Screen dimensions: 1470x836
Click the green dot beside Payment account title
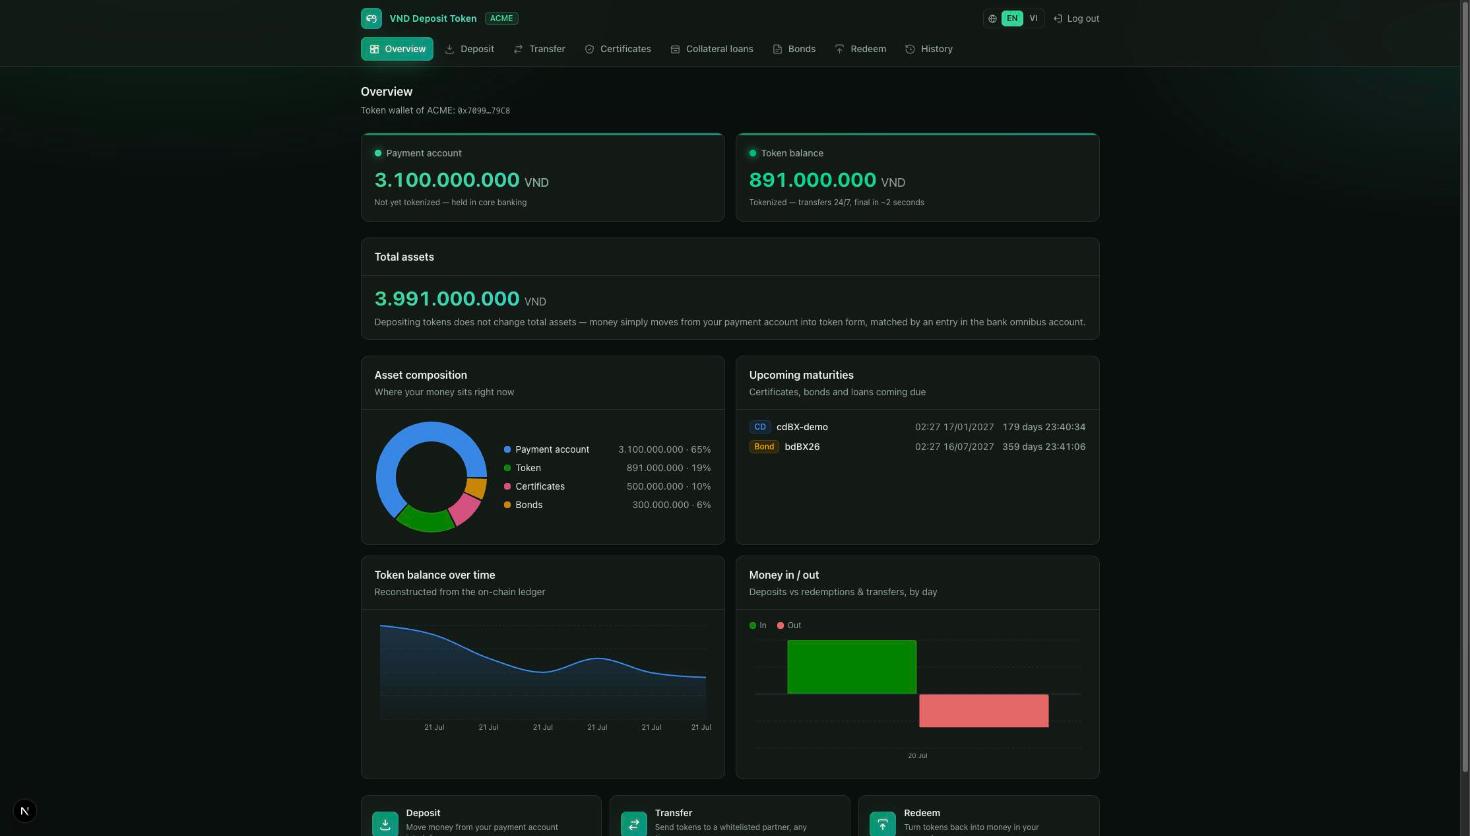click(378, 153)
